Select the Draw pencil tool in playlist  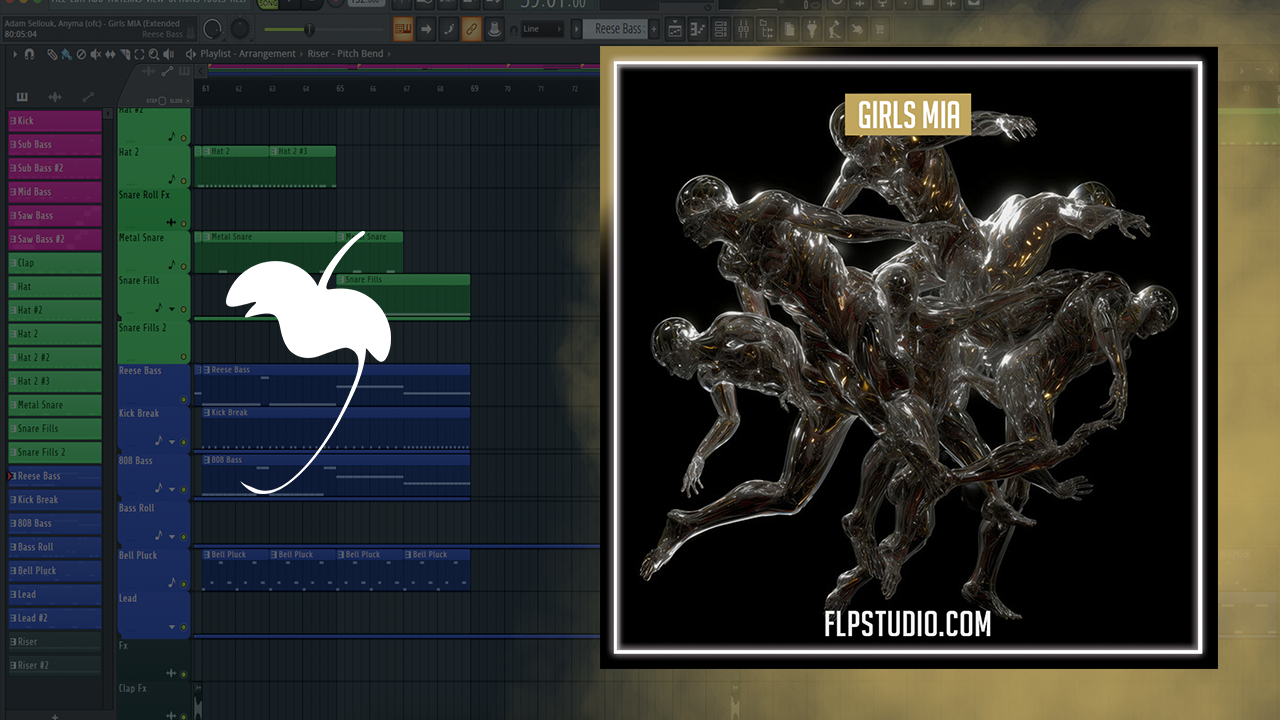click(x=54, y=54)
